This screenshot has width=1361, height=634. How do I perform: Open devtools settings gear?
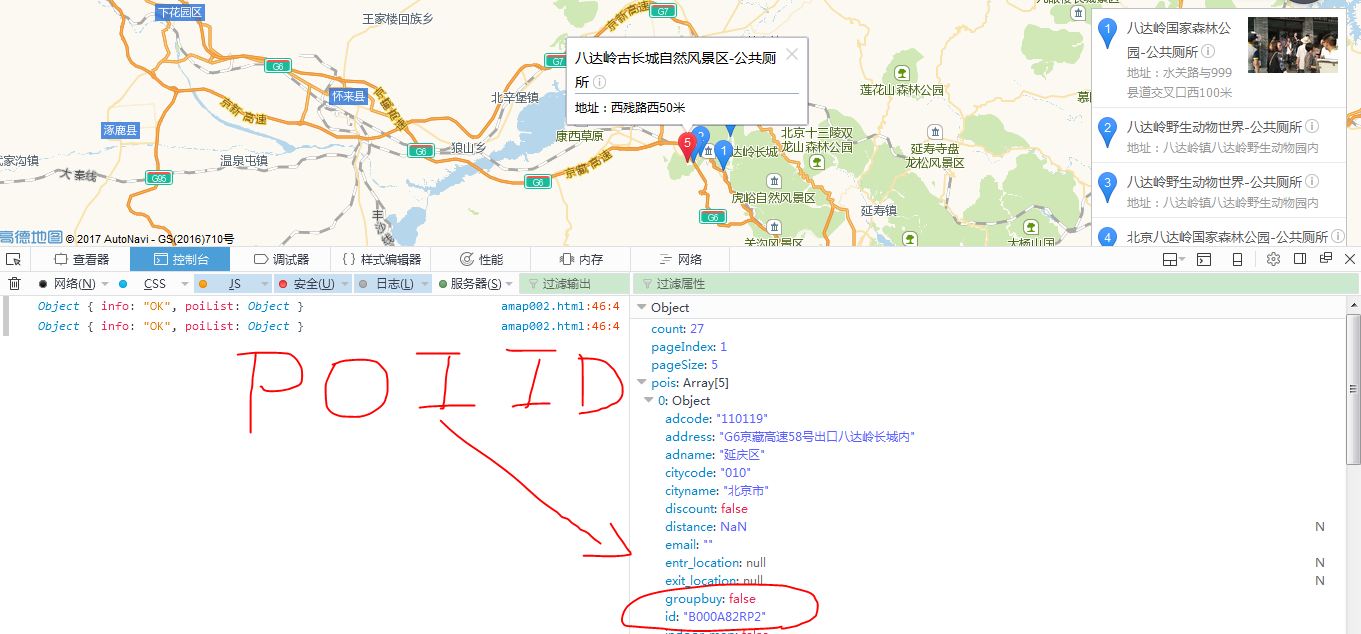tap(1273, 259)
